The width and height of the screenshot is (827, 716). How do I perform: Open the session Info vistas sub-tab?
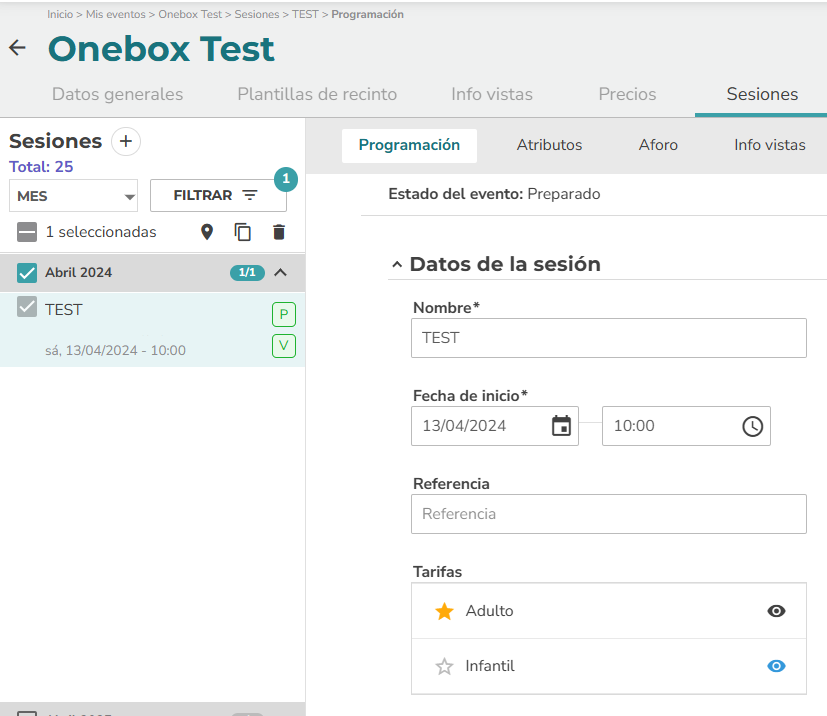(x=770, y=145)
